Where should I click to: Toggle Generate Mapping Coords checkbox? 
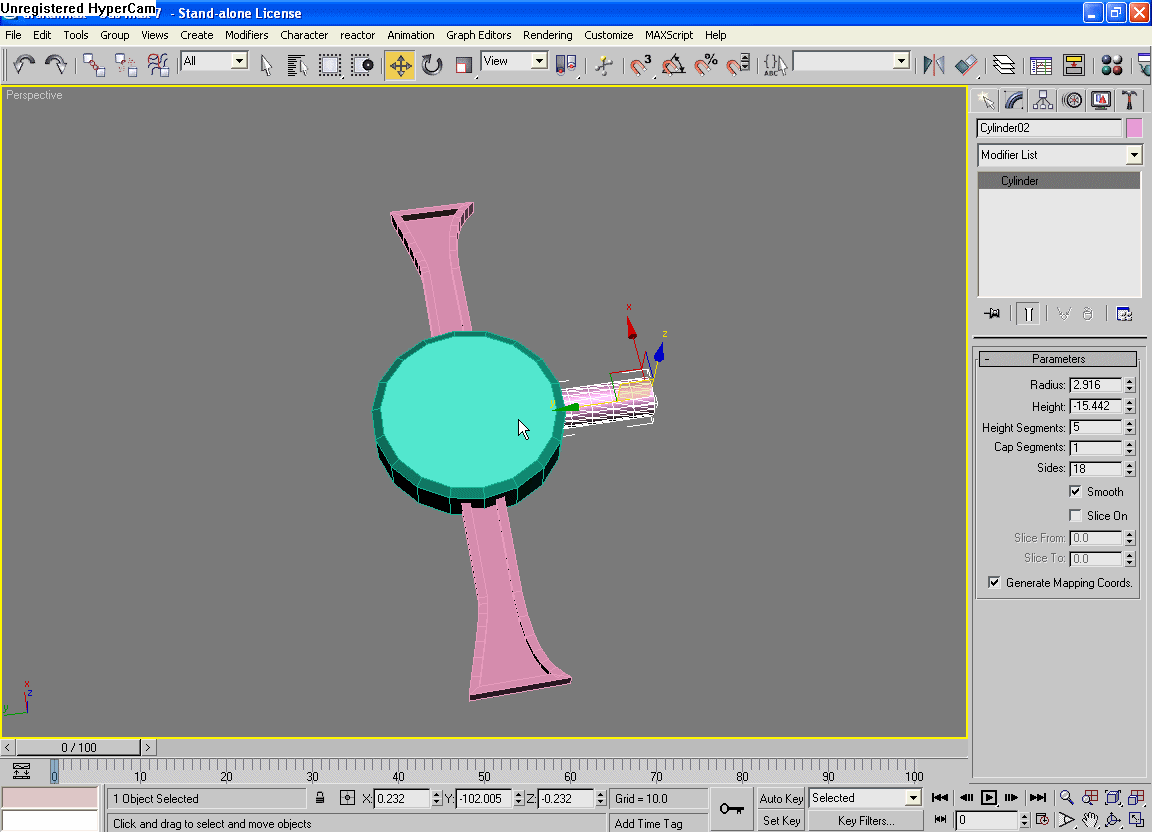[x=994, y=582]
